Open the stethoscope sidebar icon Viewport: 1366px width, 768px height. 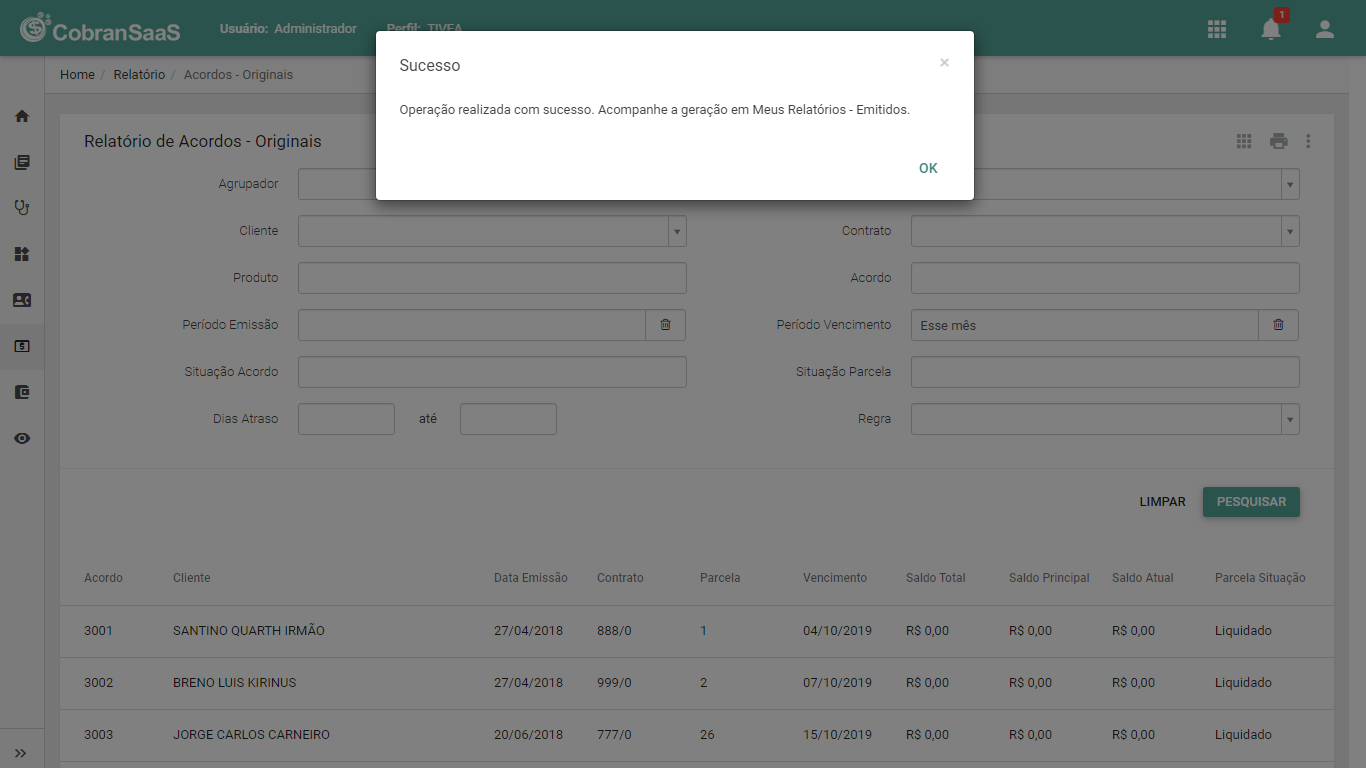tap(22, 208)
